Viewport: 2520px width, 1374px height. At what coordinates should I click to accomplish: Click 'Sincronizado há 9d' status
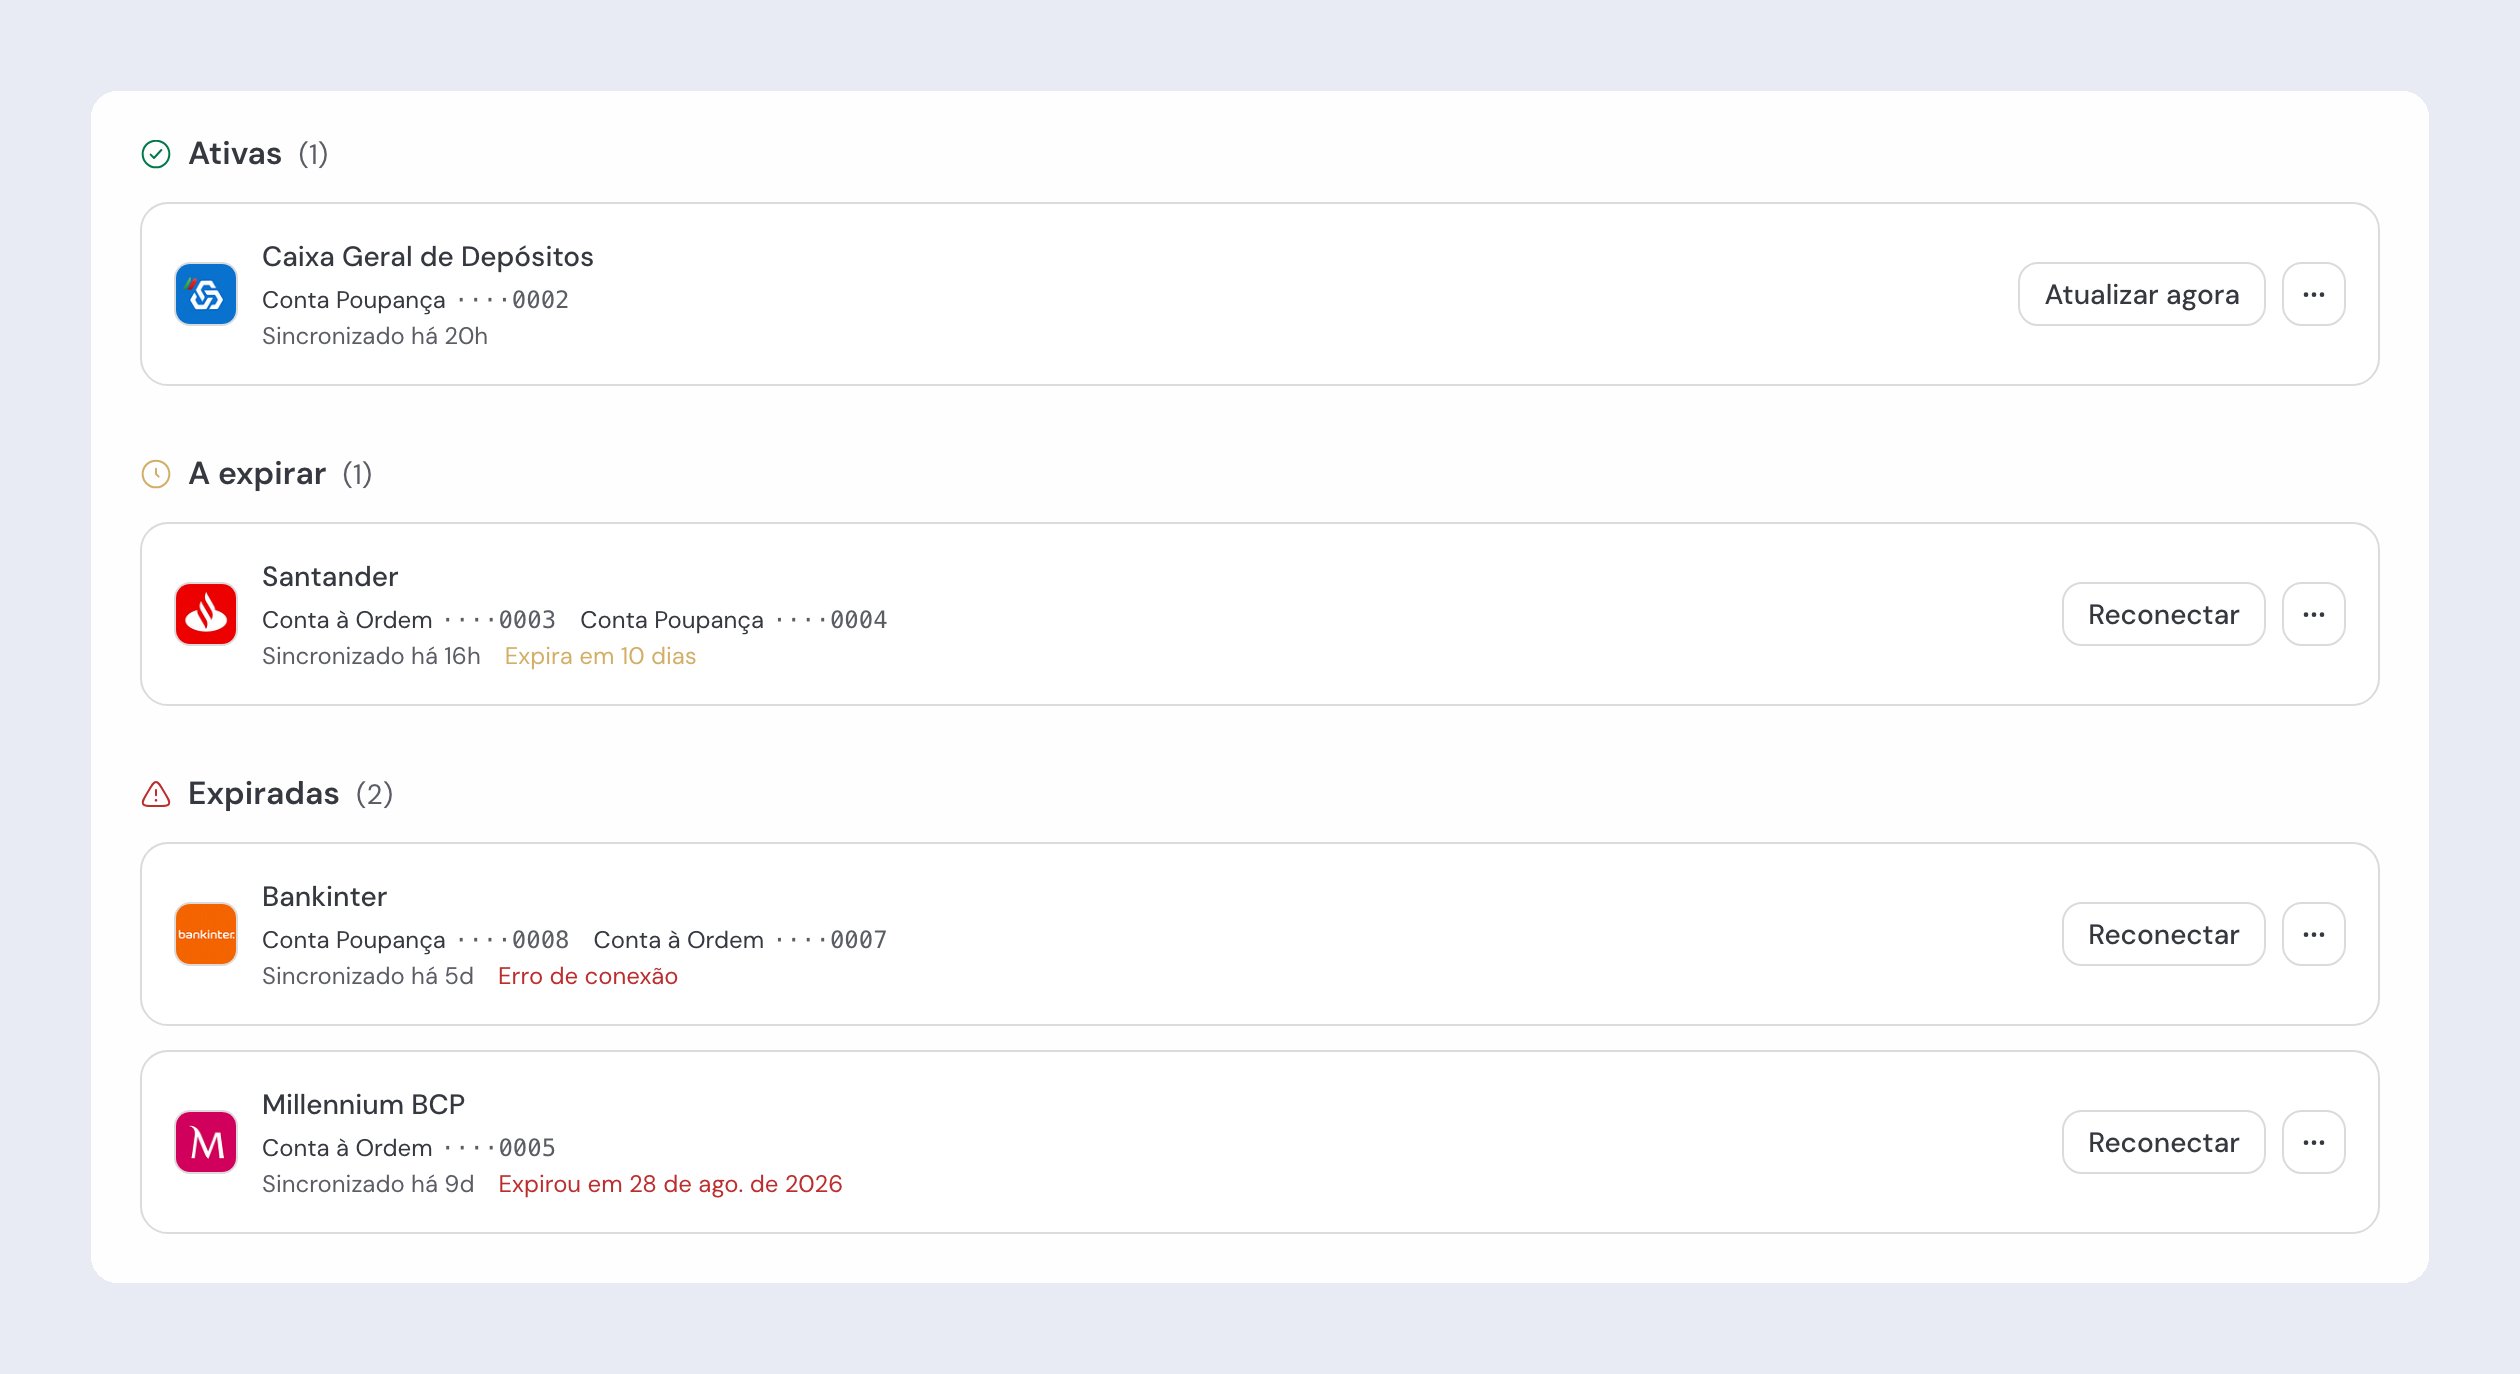pyautogui.click(x=368, y=1184)
